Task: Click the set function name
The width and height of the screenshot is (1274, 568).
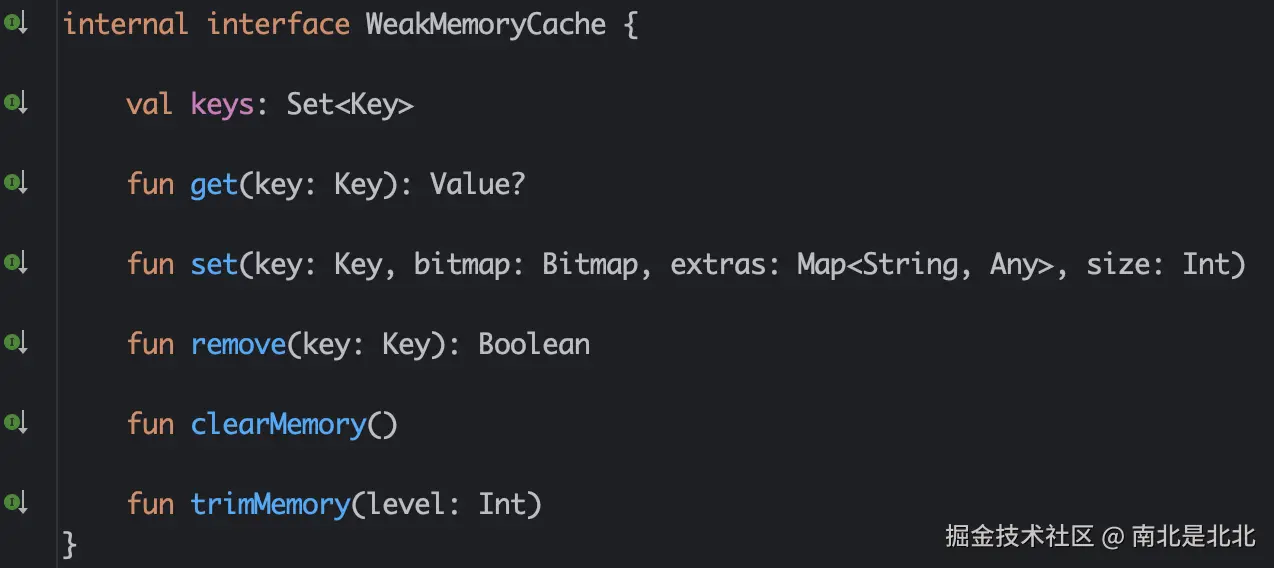Action: [x=214, y=264]
